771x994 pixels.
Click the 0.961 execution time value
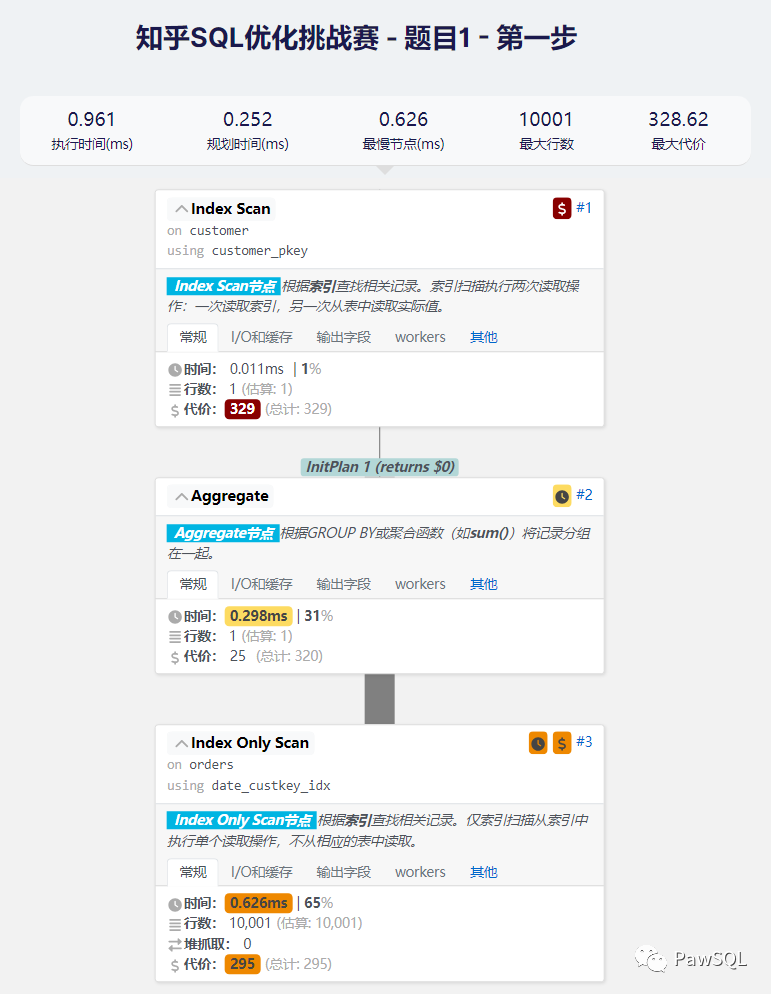point(91,119)
